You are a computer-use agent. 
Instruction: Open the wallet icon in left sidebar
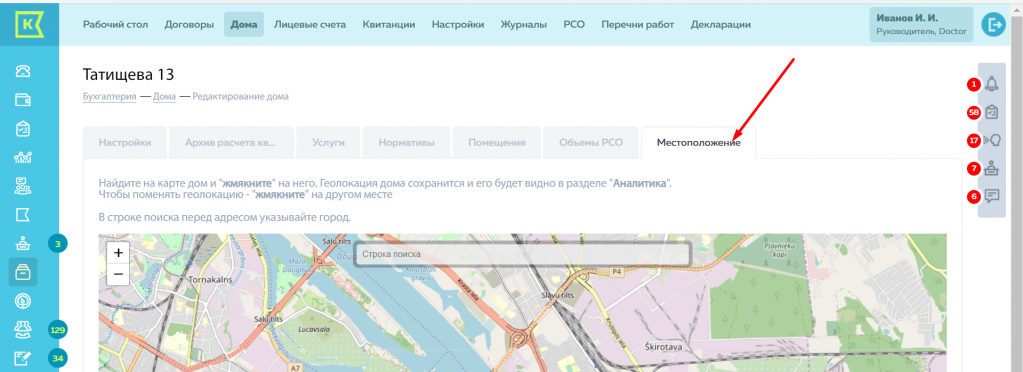point(23,100)
